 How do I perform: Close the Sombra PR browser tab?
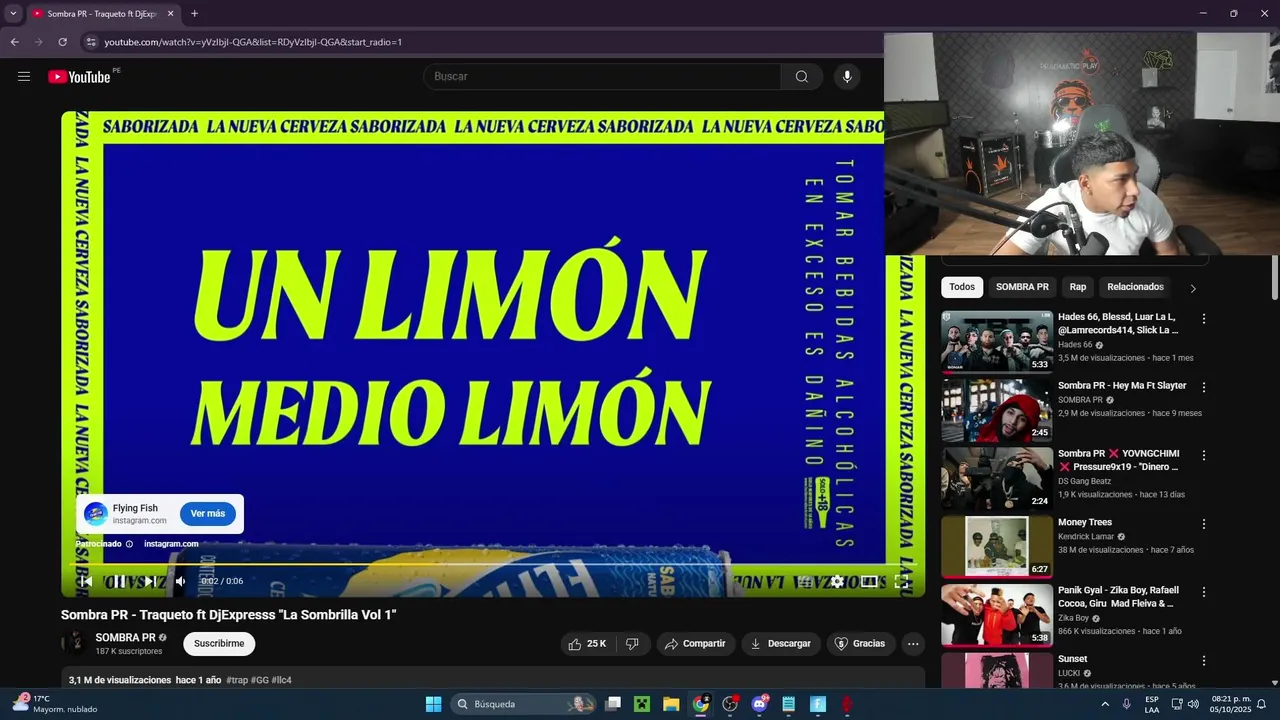[170, 14]
